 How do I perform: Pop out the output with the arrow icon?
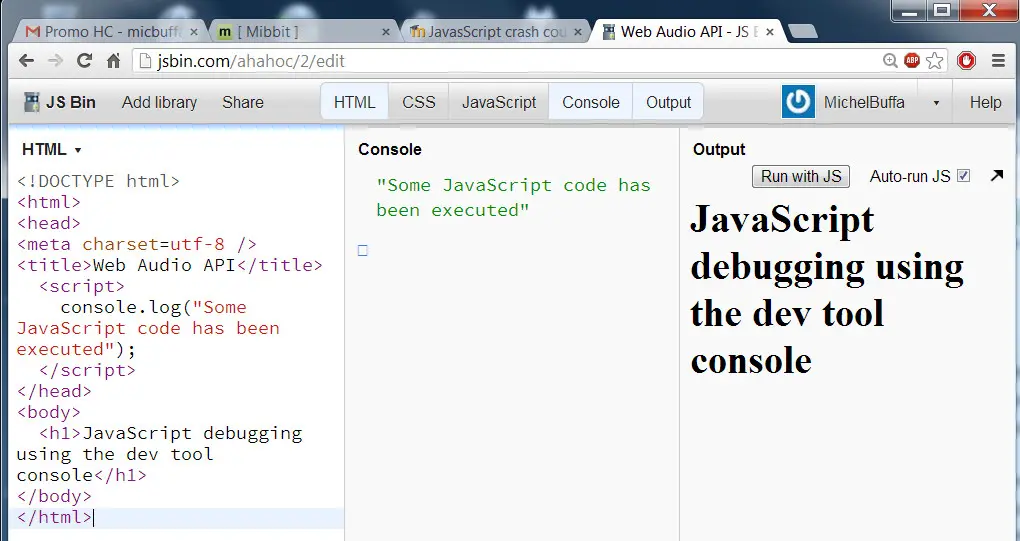pyautogui.click(x=997, y=176)
